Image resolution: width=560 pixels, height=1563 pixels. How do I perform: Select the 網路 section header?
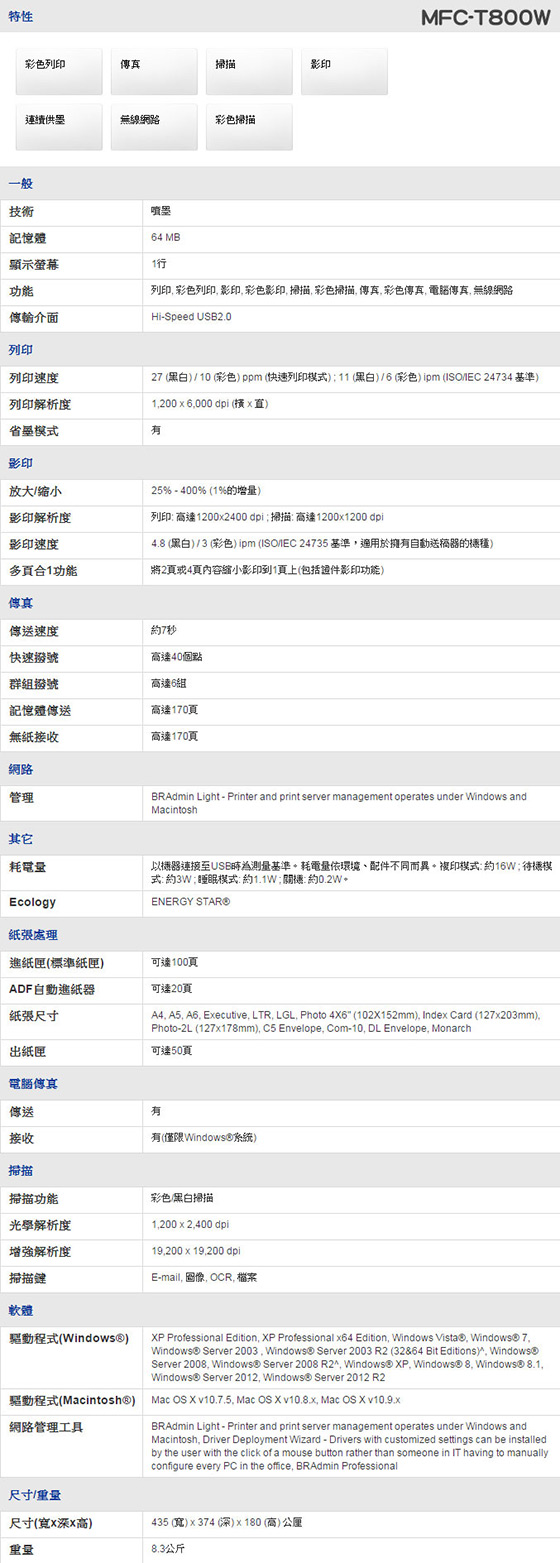[20, 769]
